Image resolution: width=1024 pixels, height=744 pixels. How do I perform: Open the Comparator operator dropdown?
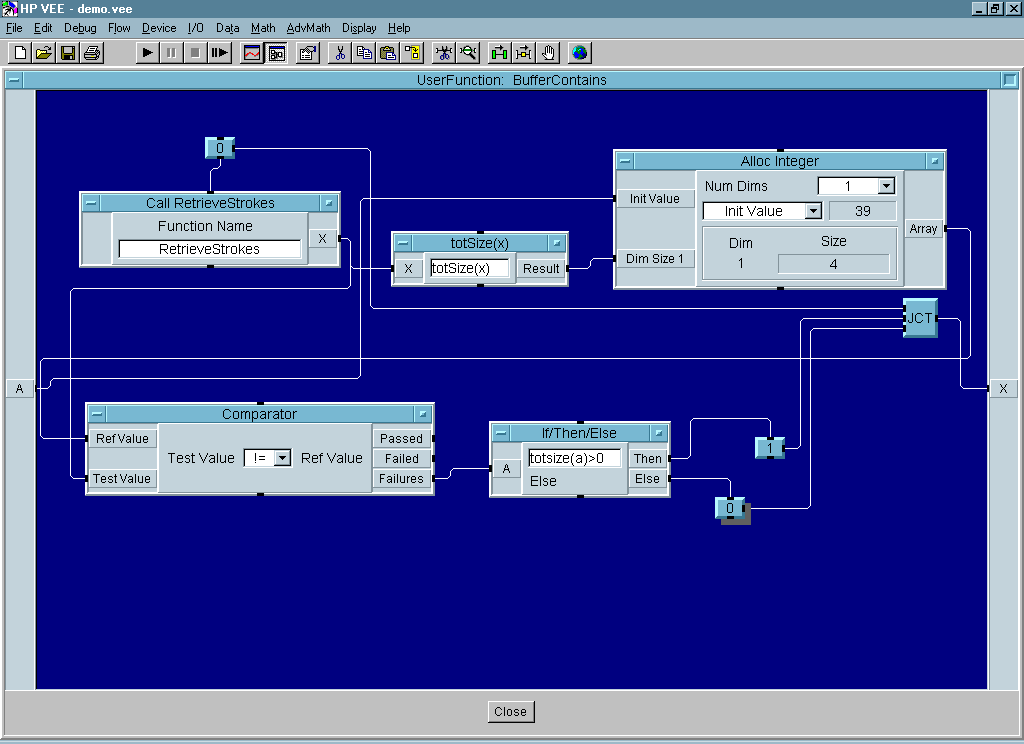click(282, 458)
